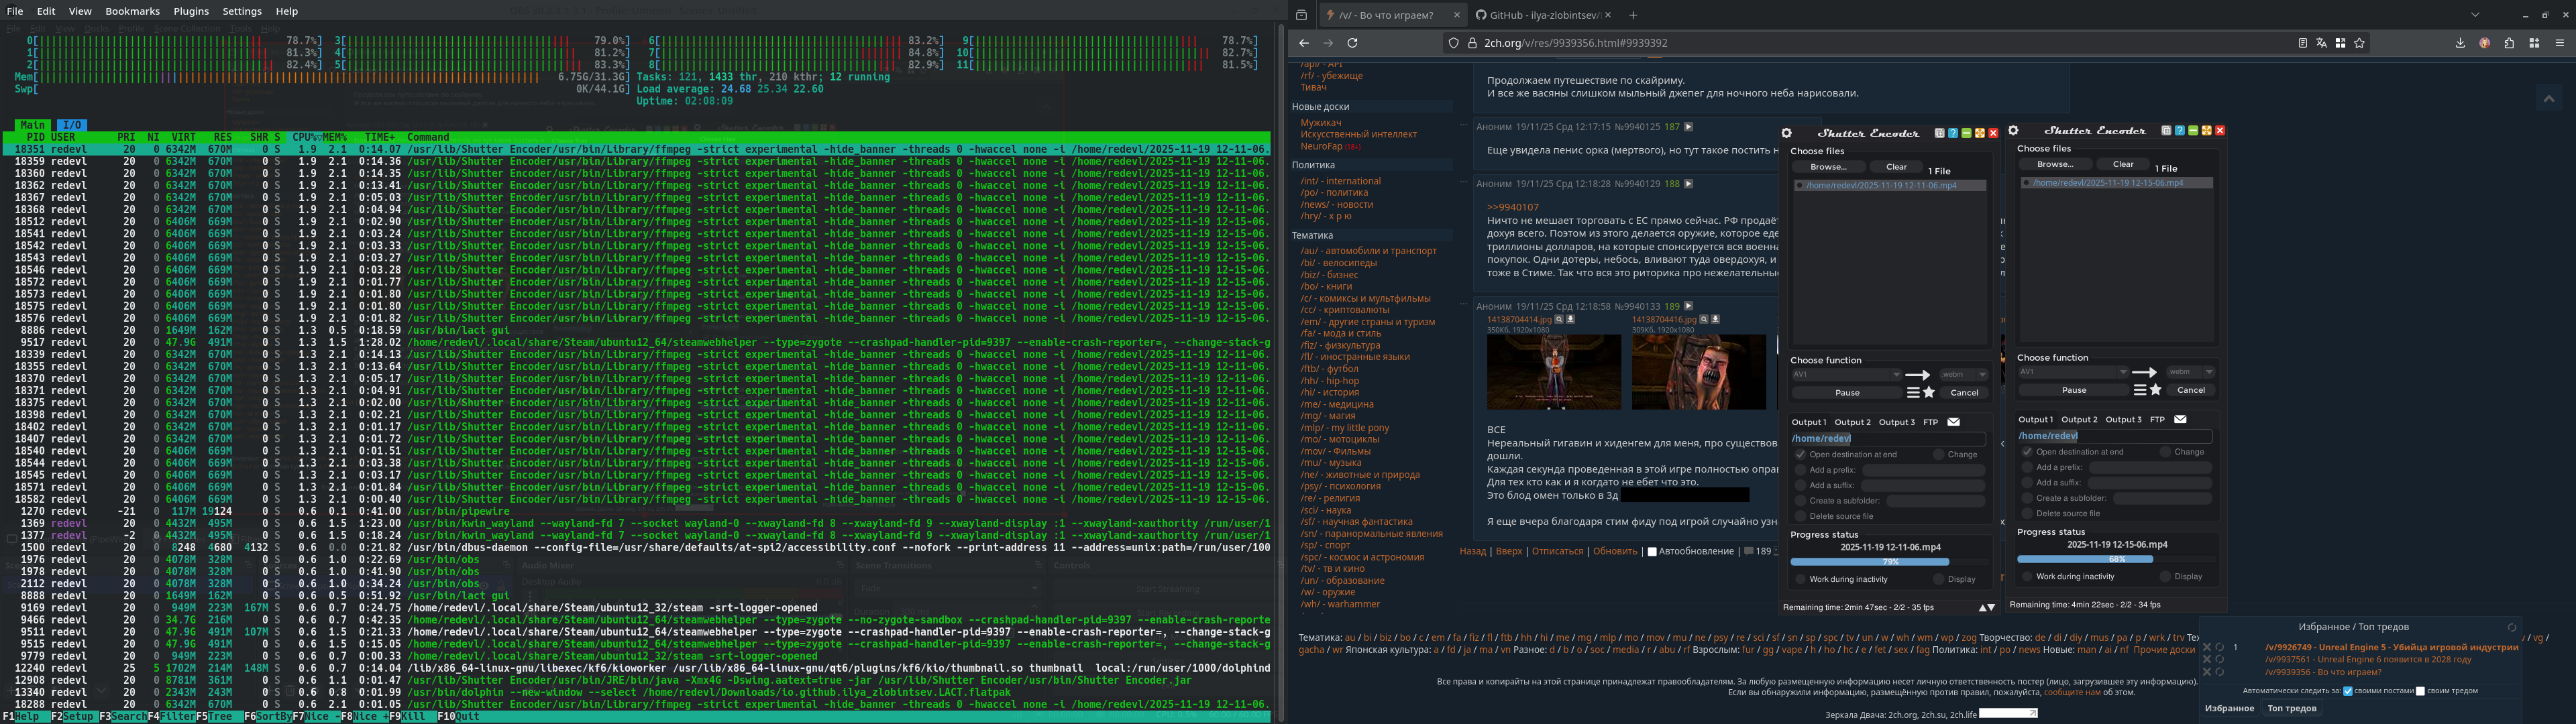Open Firefox downloads panel

pos(2460,43)
